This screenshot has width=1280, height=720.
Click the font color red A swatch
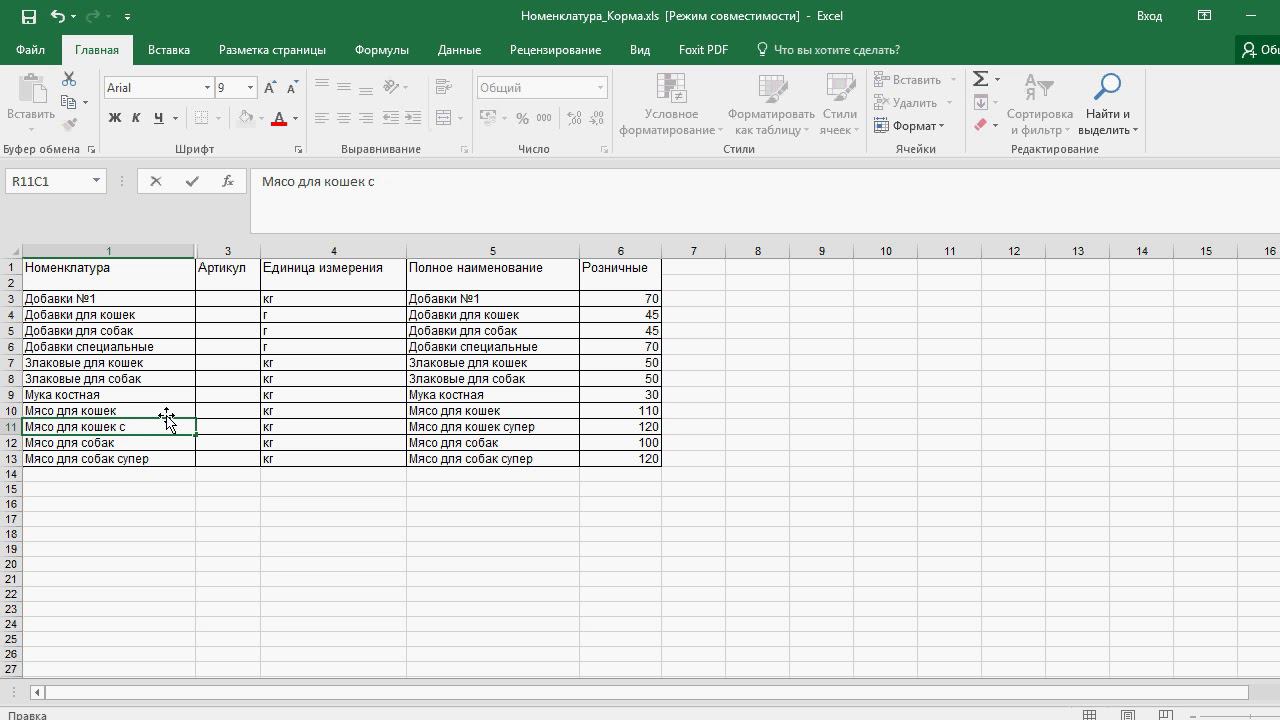[x=279, y=118]
